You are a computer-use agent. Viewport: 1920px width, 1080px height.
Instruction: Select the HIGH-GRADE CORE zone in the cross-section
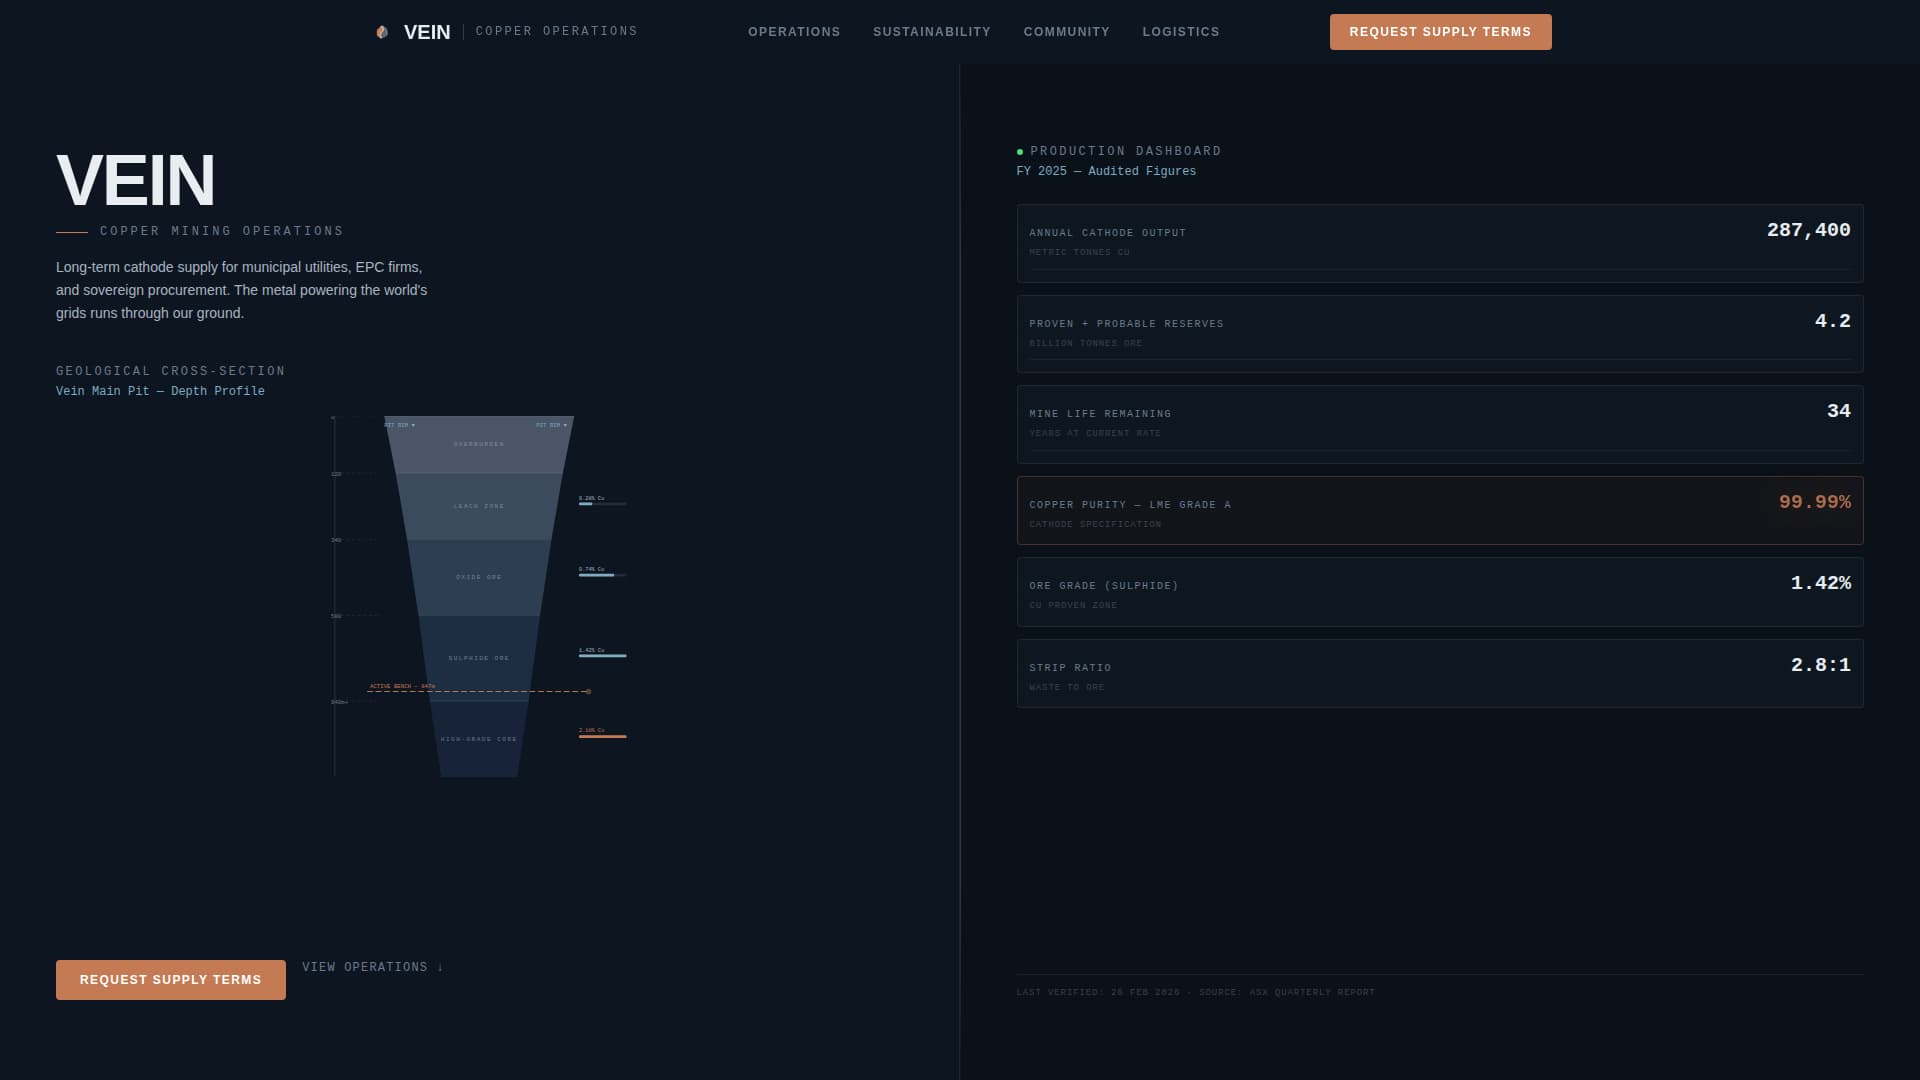click(x=477, y=738)
